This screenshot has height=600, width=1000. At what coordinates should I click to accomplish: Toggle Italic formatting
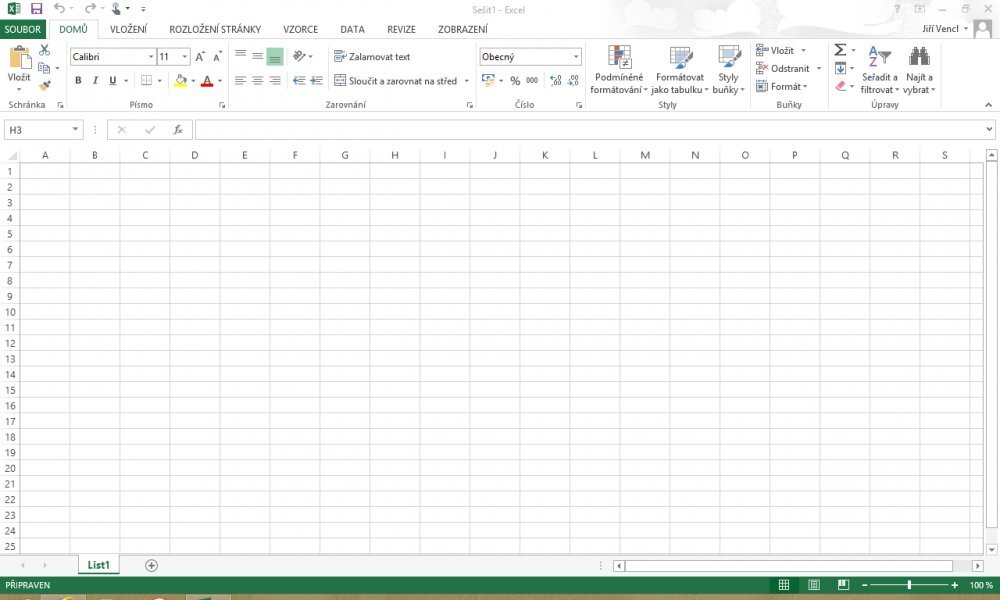point(95,81)
